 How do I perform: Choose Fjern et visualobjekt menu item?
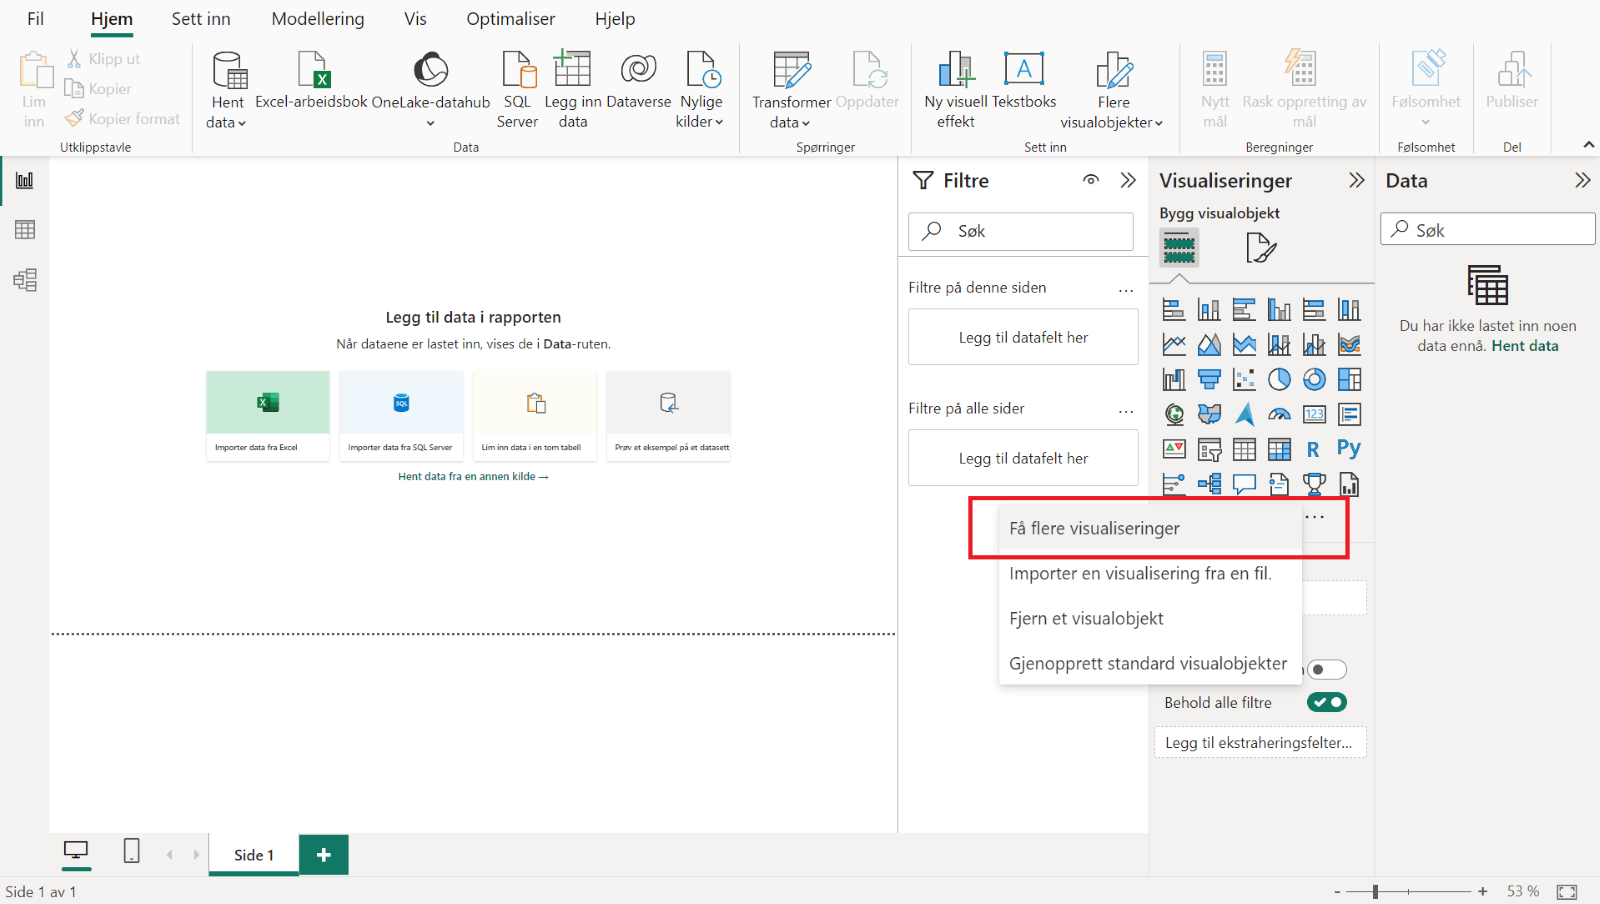coord(1150,618)
